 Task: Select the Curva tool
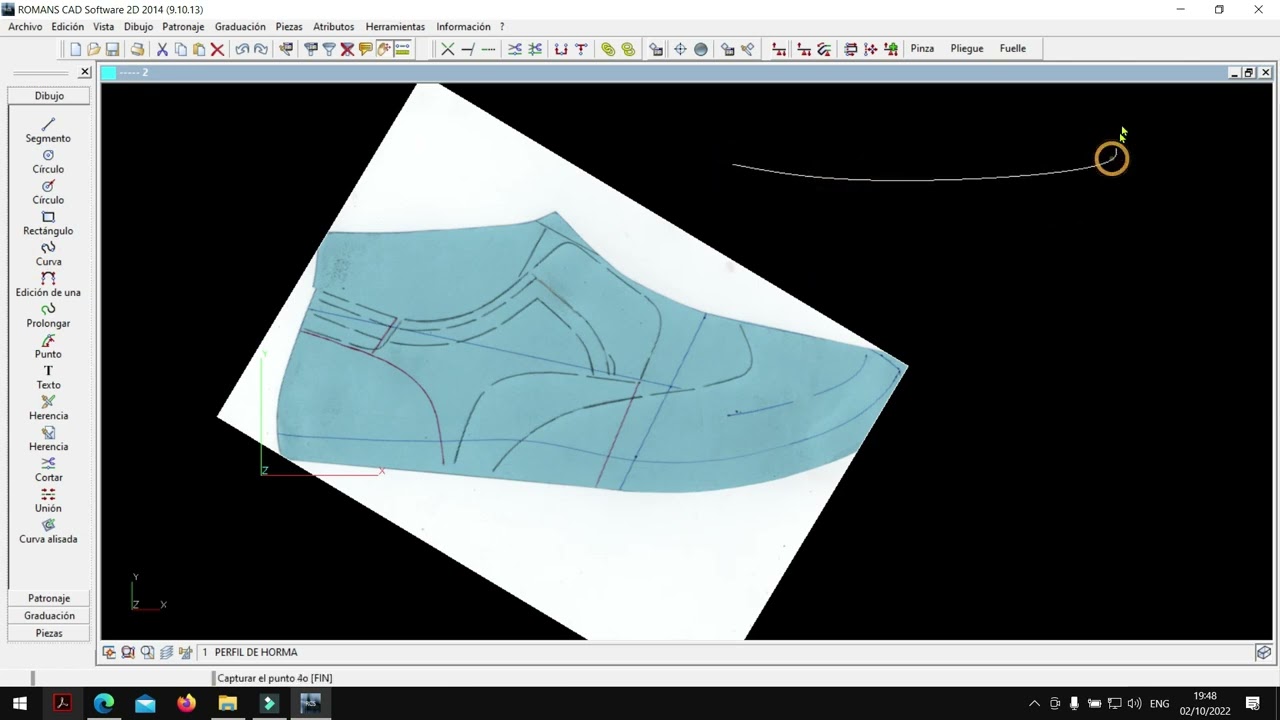pyautogui.click(x=48, y=254)
